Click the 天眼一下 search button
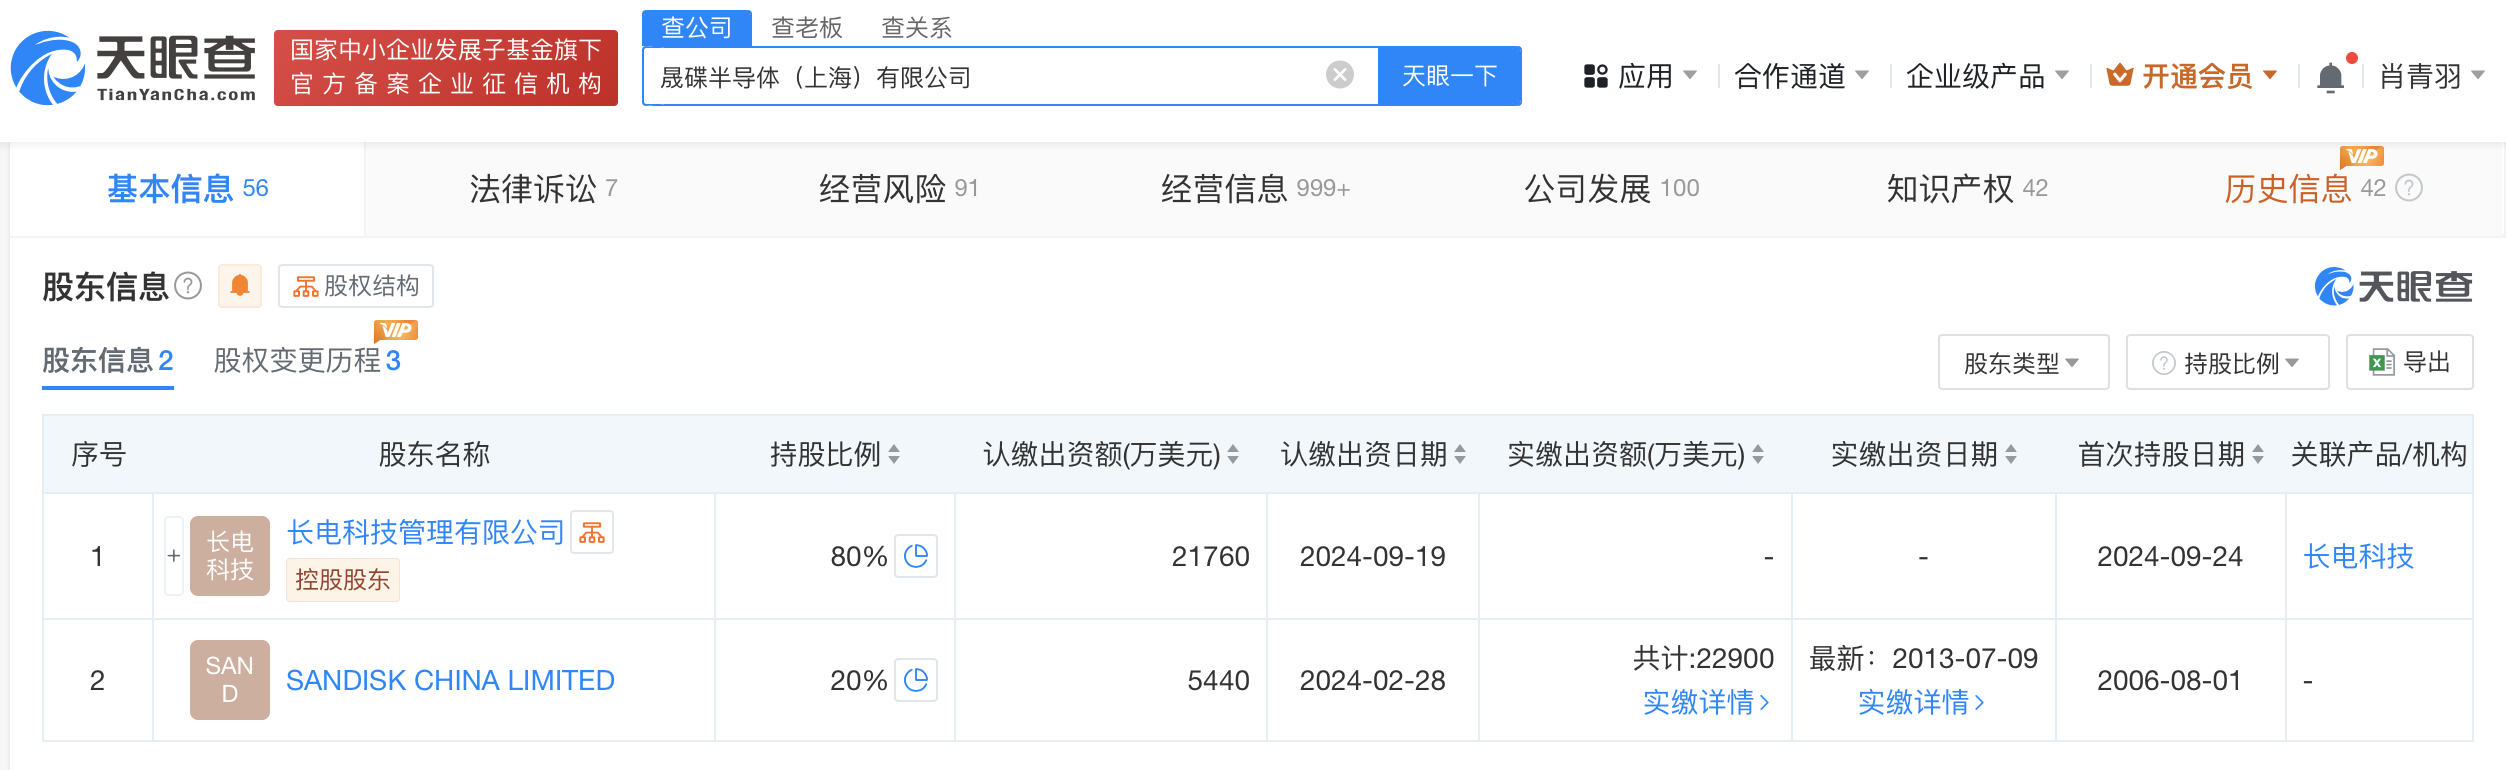This screenshot has width=2506, height=770. click(x=1449, y=76)
